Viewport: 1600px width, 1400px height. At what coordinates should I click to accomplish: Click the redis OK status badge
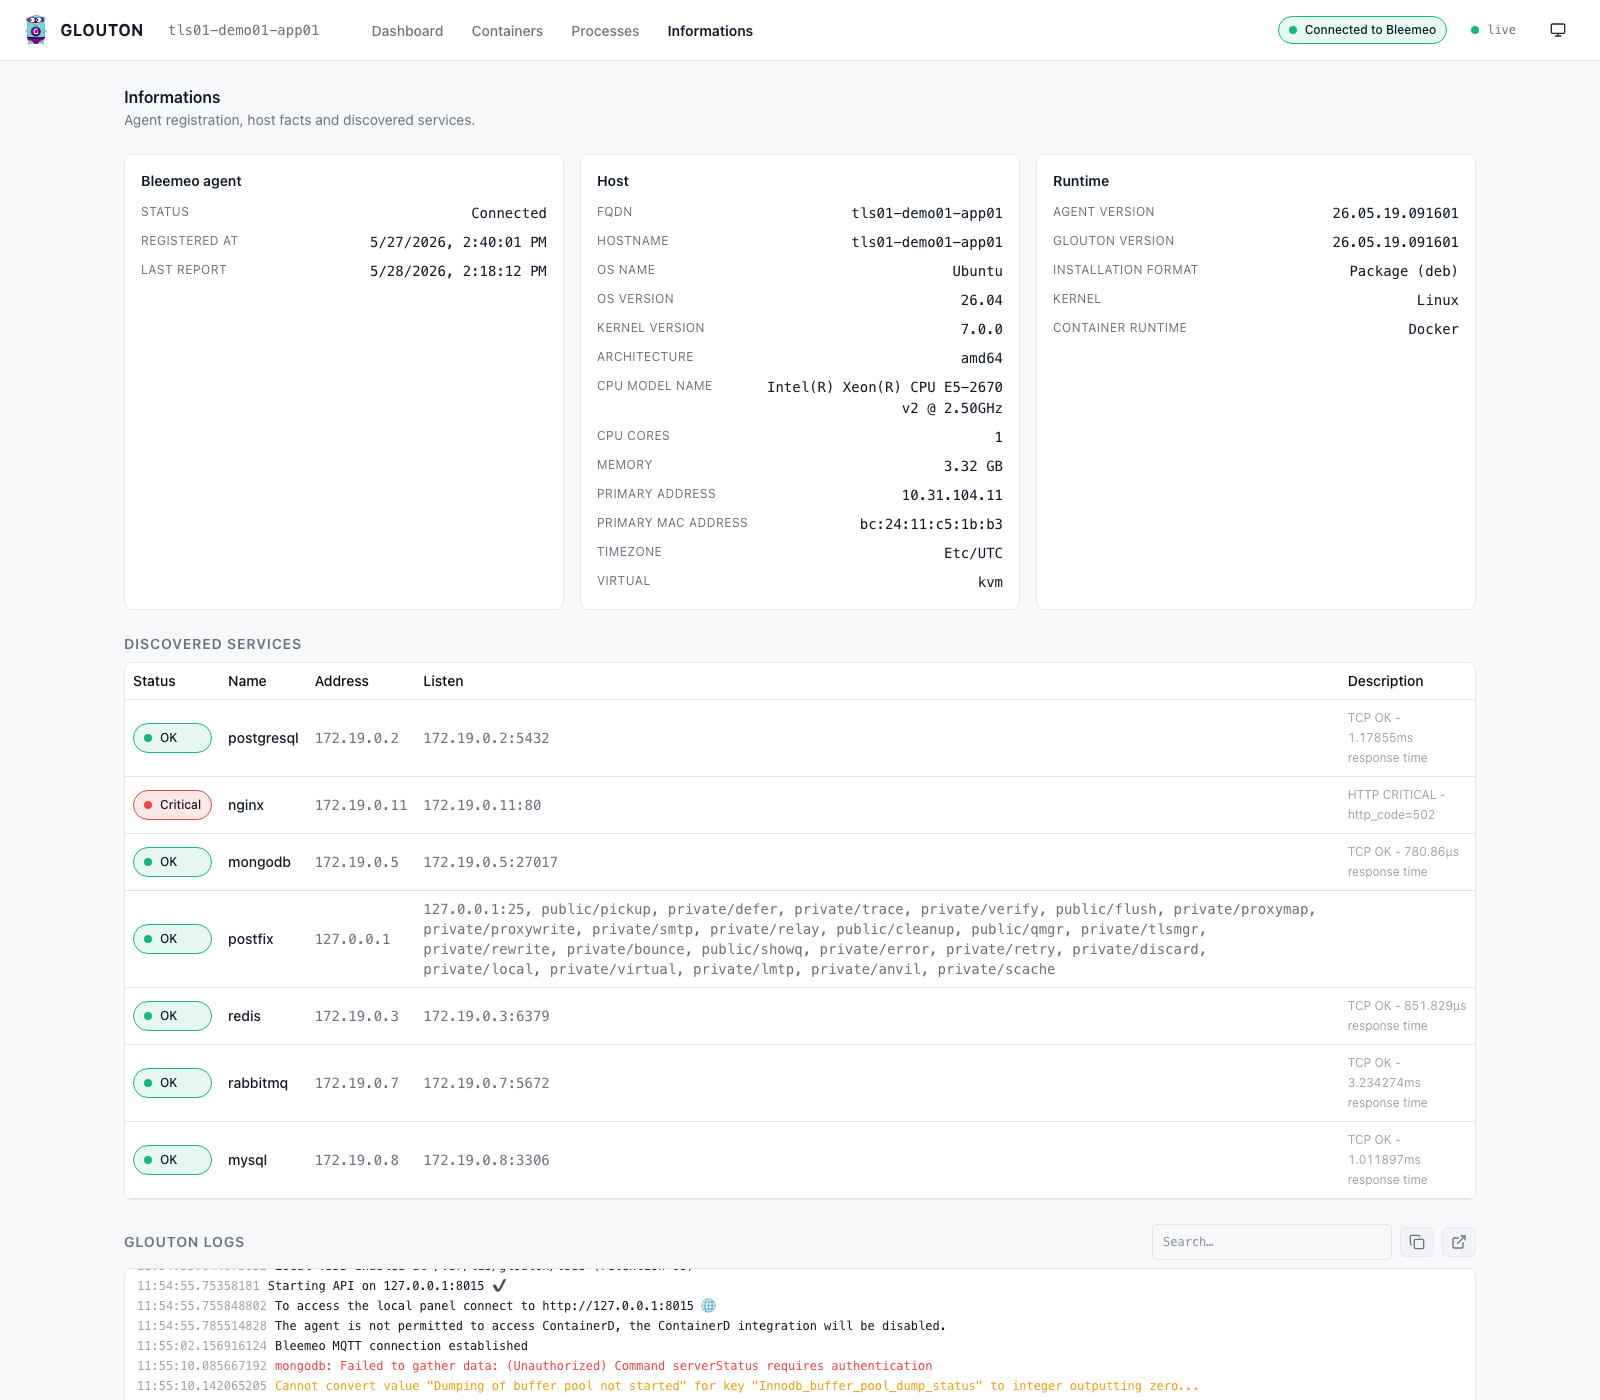(x=172, y=1016)
